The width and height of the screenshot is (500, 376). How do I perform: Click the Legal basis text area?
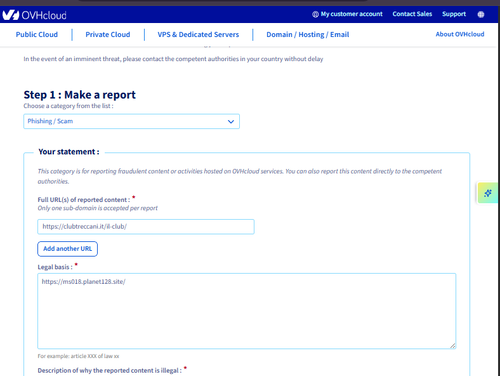coord(247,311)
